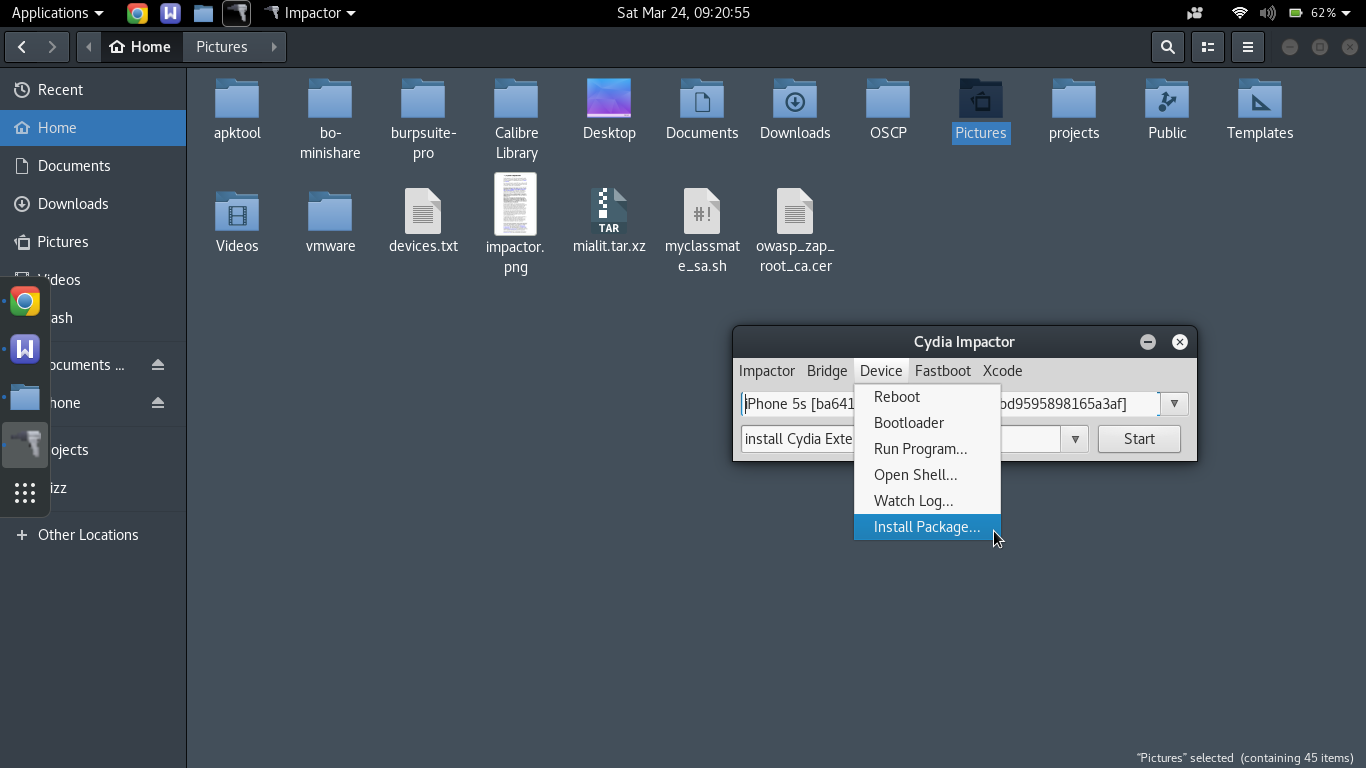Open the burpsuite-pro folder
The height and width of the screenshot is (768, 1366).
pyautogui.click(x=423, y=120)
